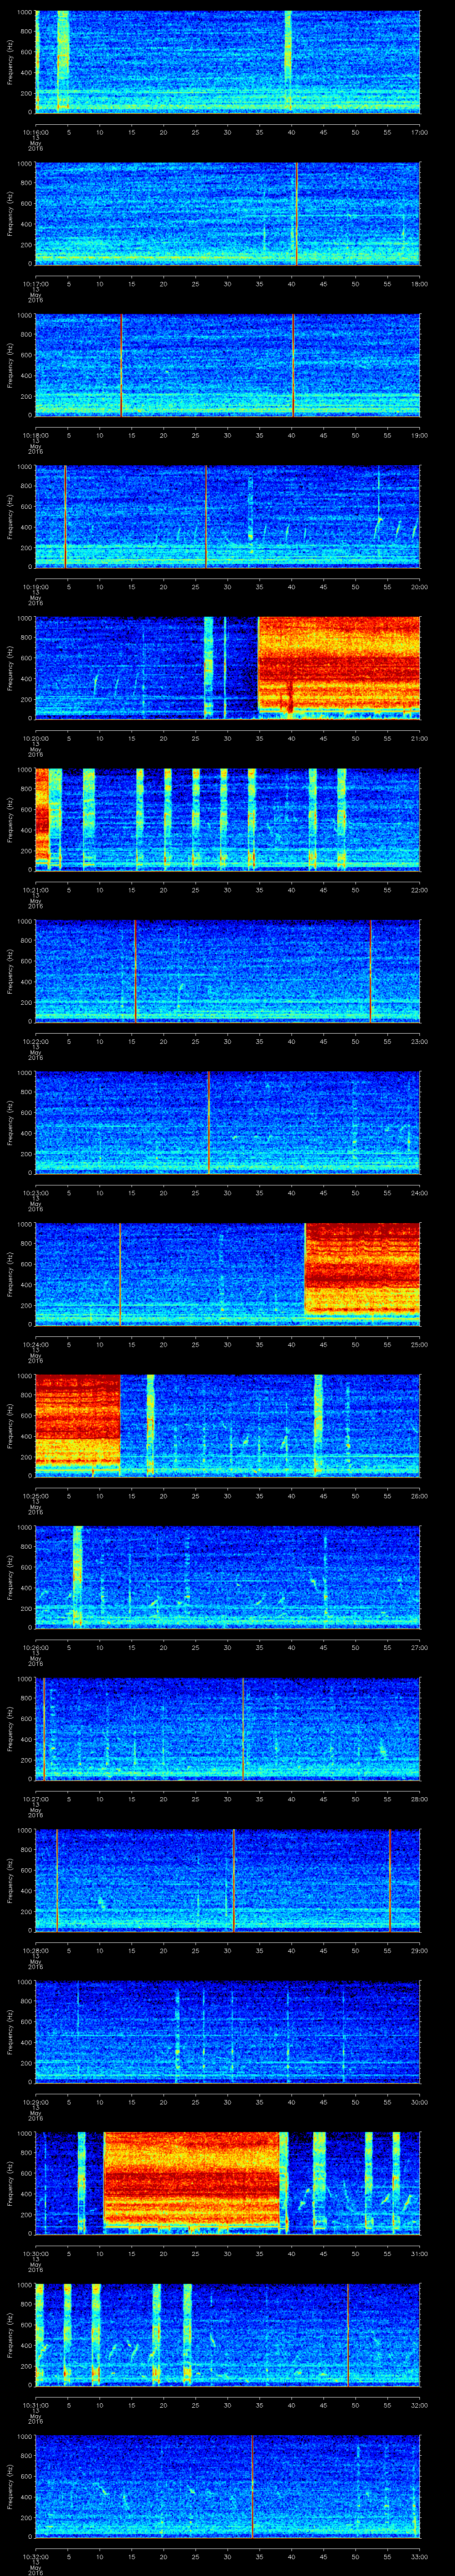Click the "10:24:00" start time label
The height and width of the screenshot is (2576, 455).
[x=35, y=1344]
